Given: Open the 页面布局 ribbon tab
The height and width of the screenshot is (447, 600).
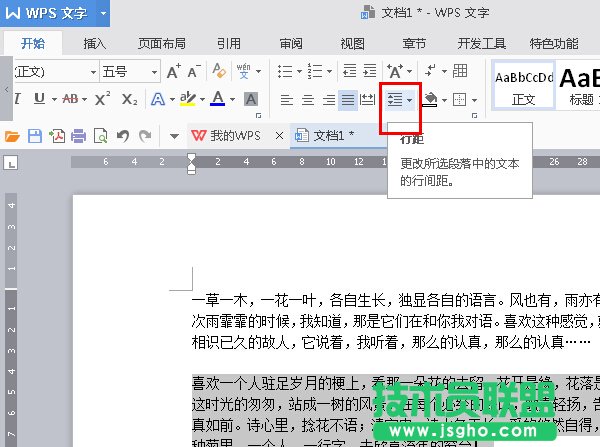Looking at the screenshot, I should tap(161, 44).
